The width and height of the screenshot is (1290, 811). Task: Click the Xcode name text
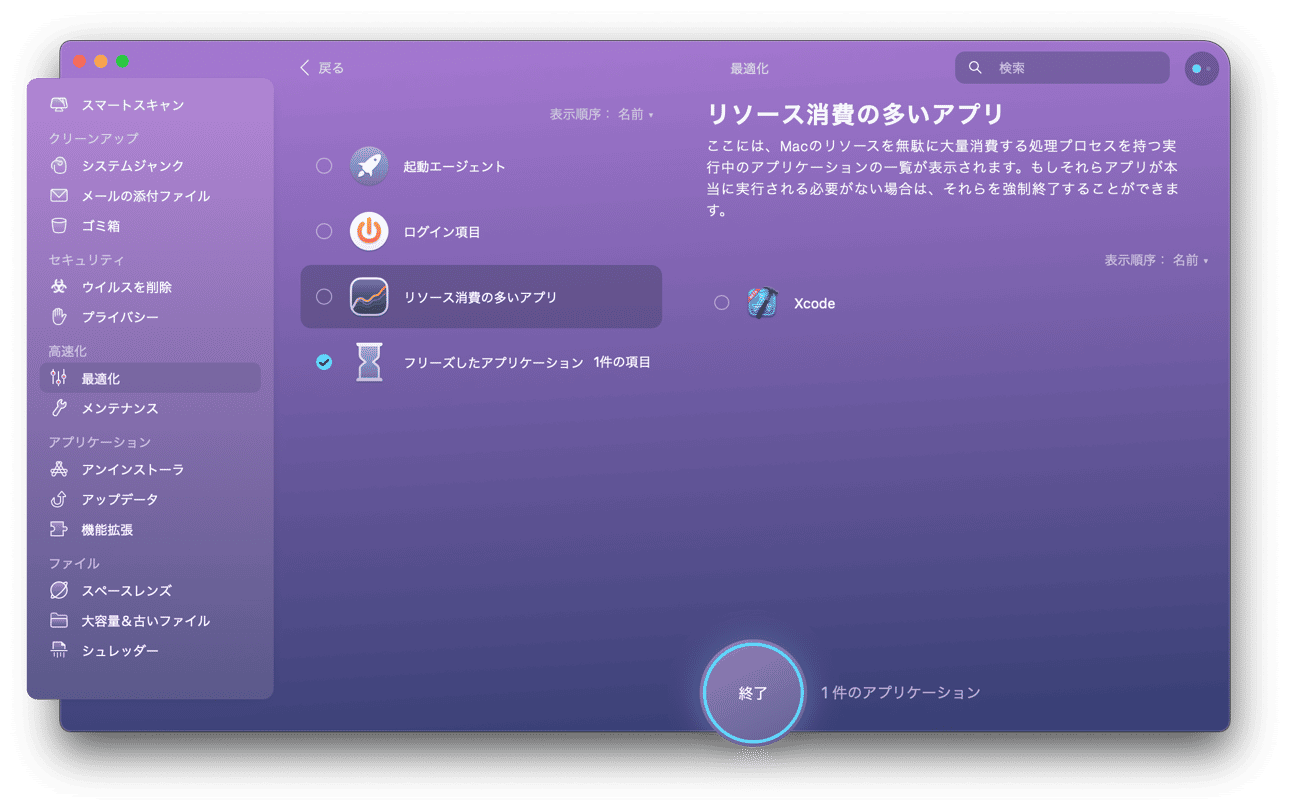(x=814, y=303)
